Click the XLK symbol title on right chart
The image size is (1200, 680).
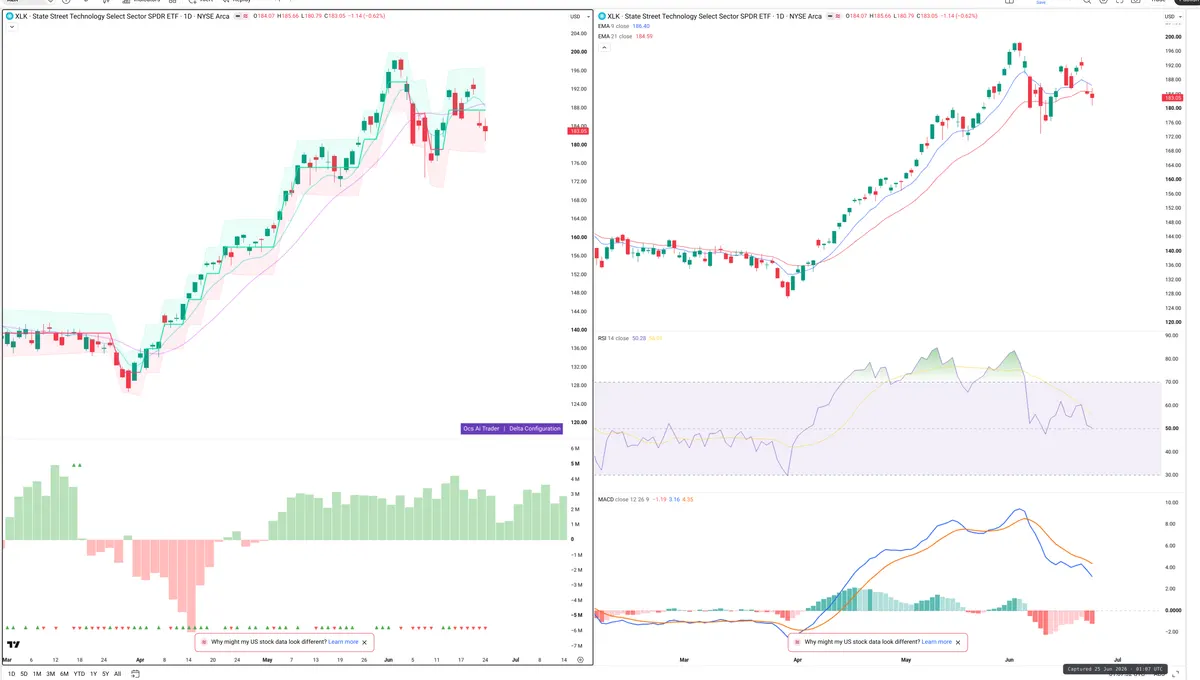(x=714, y=17)
